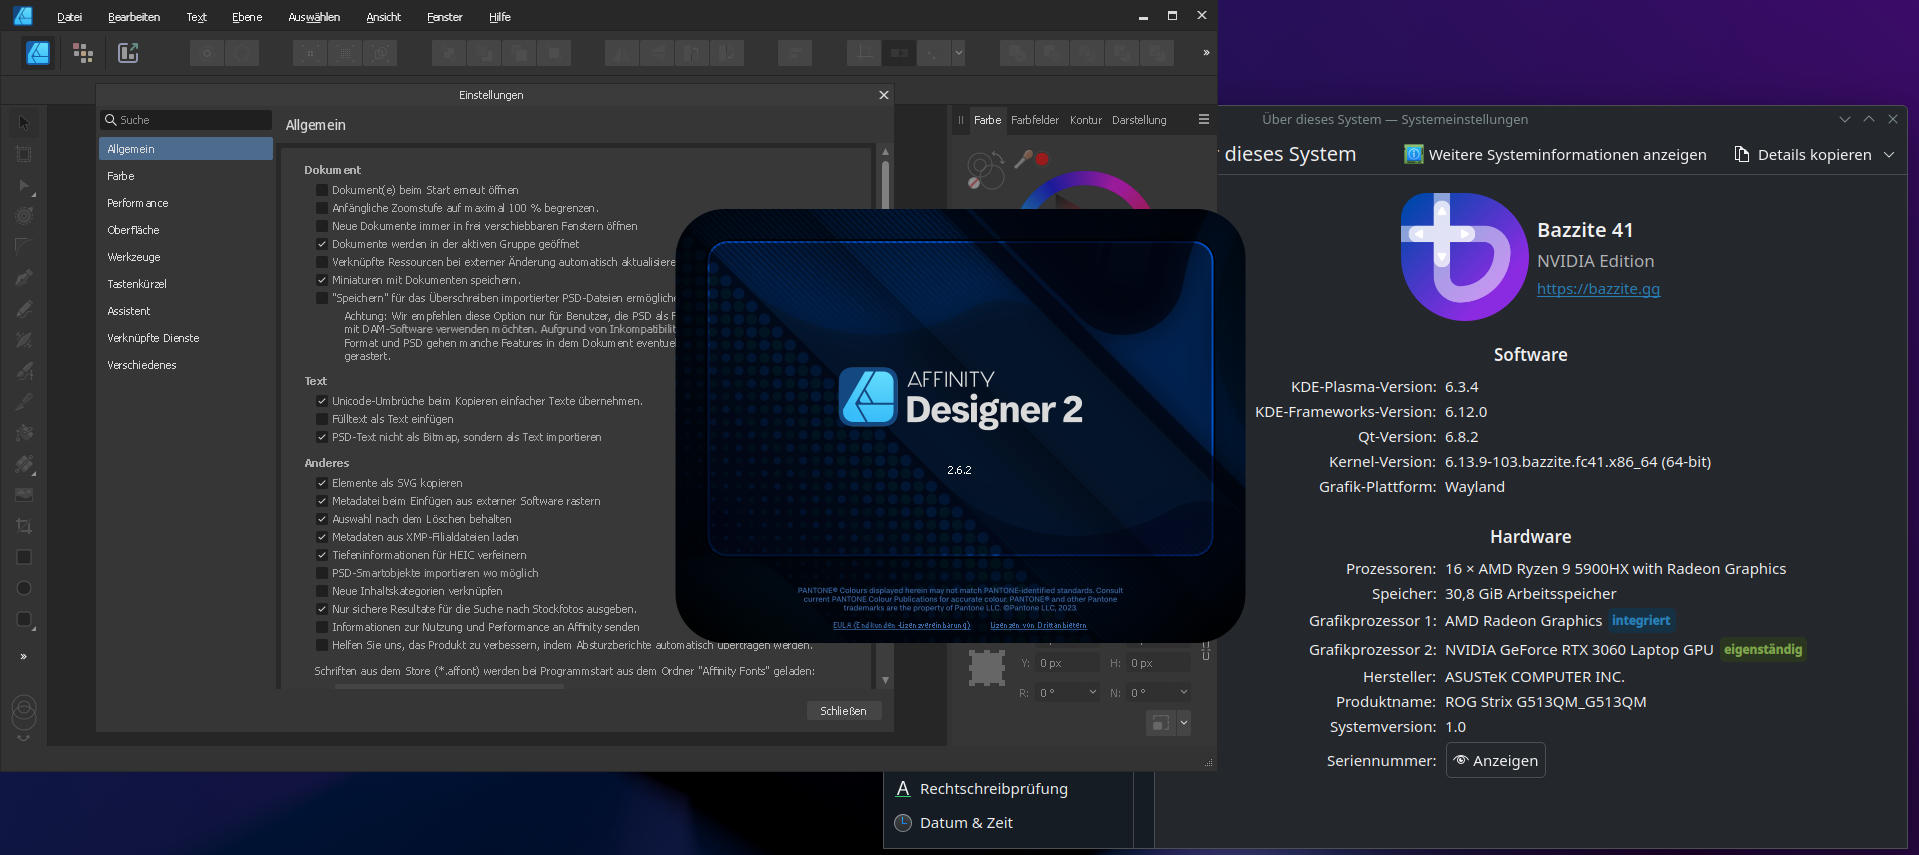Click Anzeigen button for Seriennummer
This screenshot has height=855, width=1919.
coord(1495,760)
